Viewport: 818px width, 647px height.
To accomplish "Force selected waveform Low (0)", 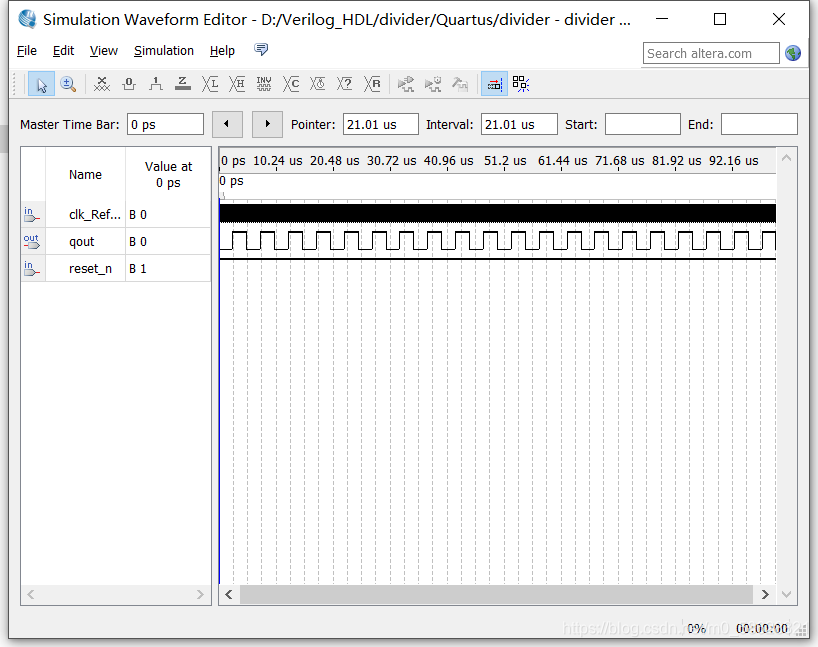I will (x=129, y=84).
